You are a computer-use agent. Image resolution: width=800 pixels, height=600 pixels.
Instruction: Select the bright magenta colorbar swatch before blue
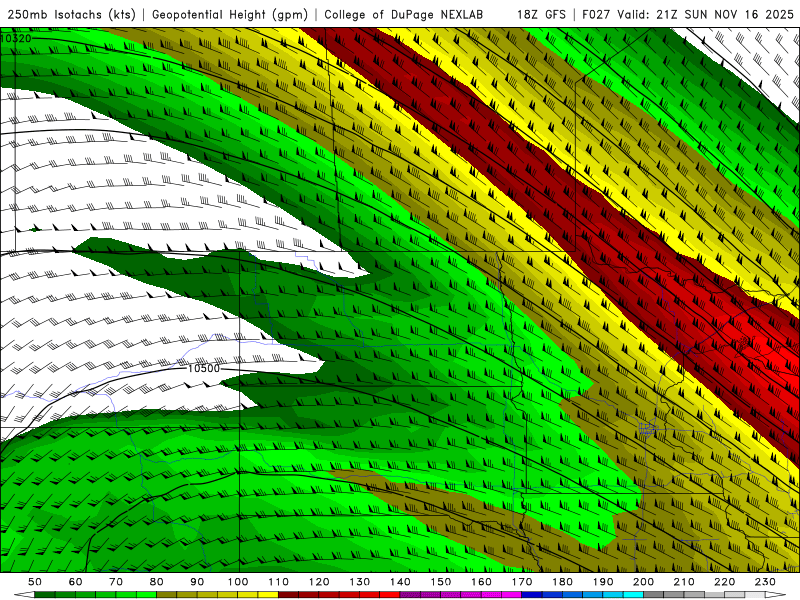pos(511,595)
